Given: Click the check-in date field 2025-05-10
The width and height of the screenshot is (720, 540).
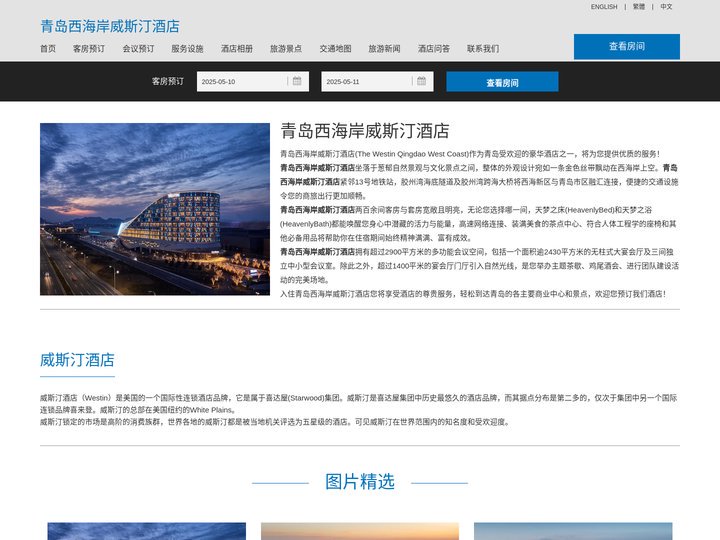Looking at the screenshot, I should coord(253,81).
